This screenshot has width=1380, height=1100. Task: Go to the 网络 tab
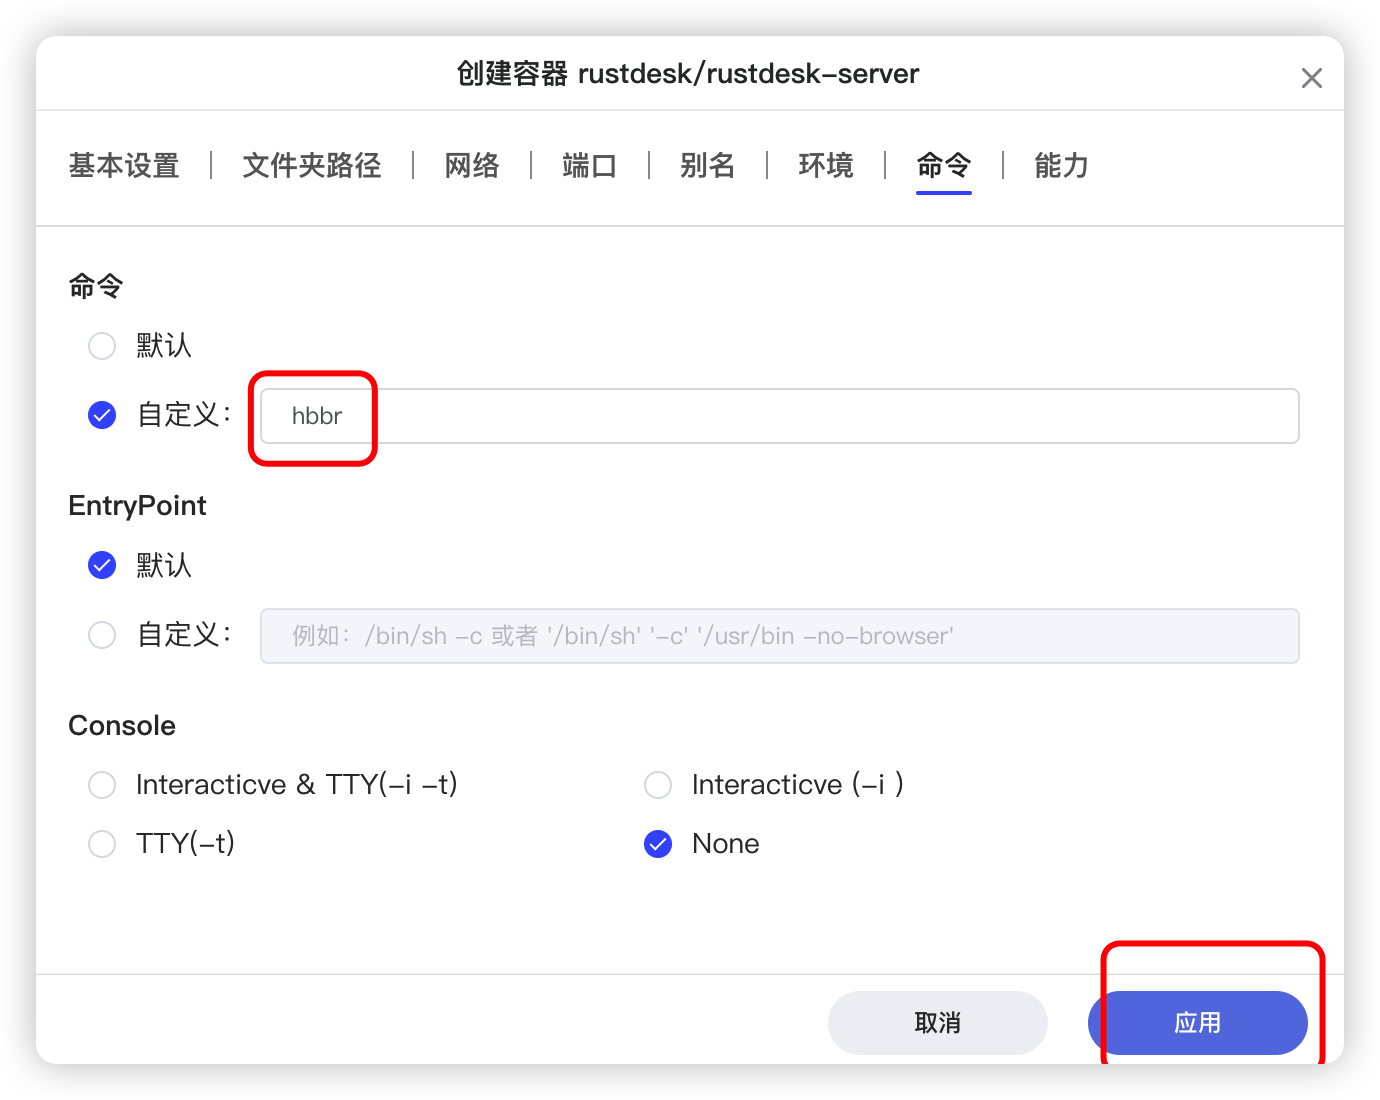click(472, 165)
